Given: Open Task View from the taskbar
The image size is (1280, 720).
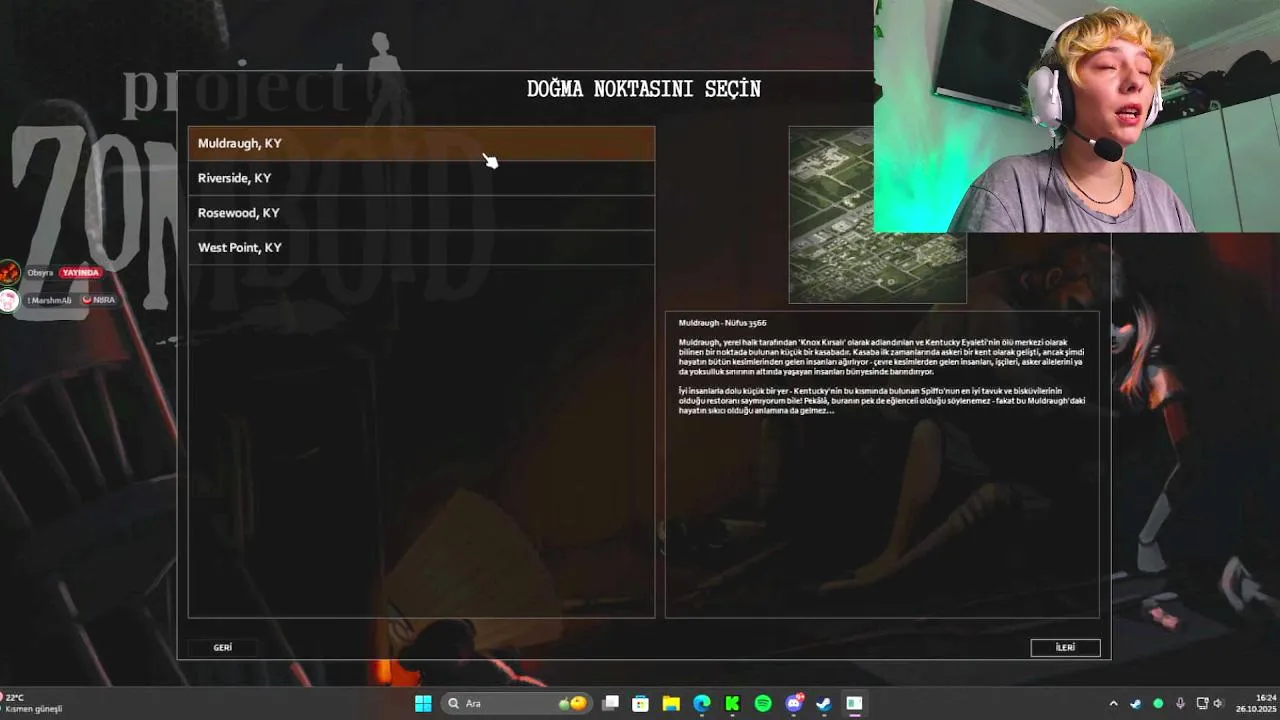Looking at the screenshot, I should pos(611,703).
